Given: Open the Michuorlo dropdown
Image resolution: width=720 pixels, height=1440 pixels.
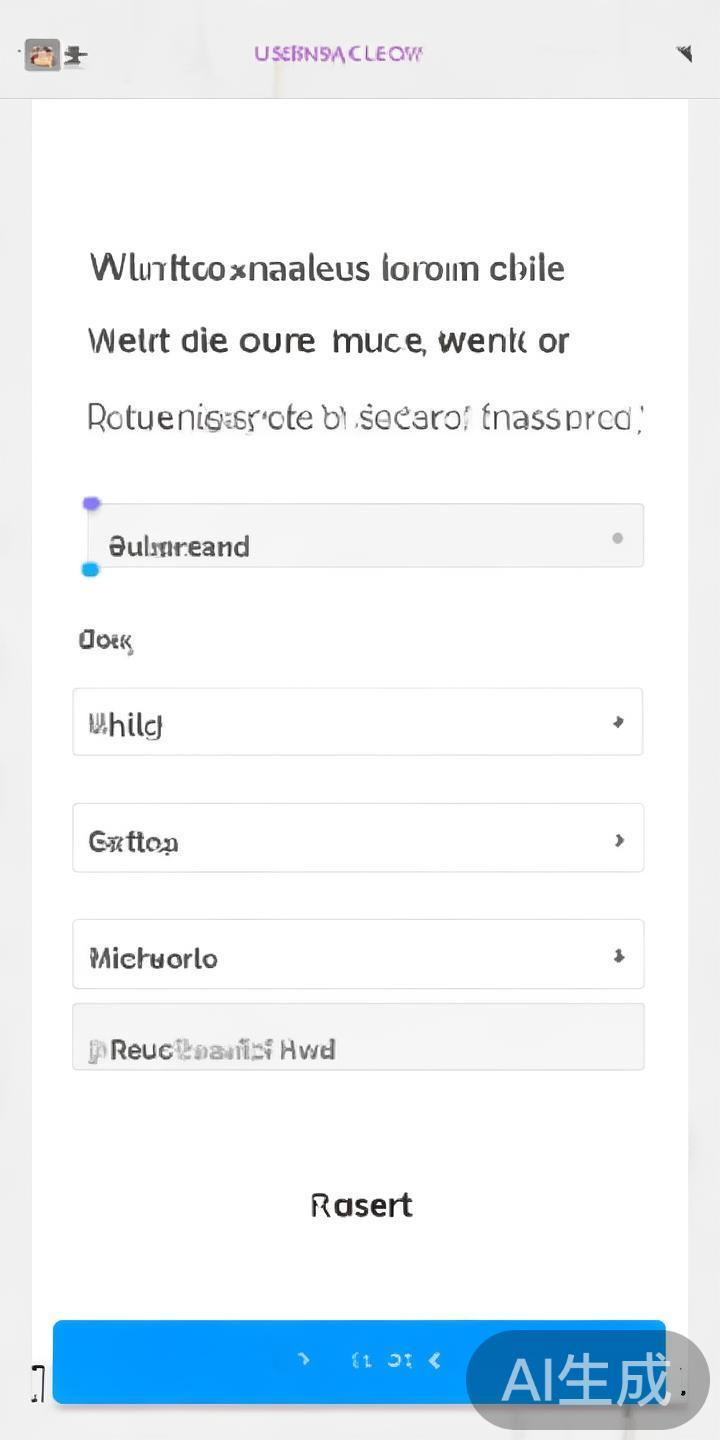Looking at the screenshot, I should point(357,955).
